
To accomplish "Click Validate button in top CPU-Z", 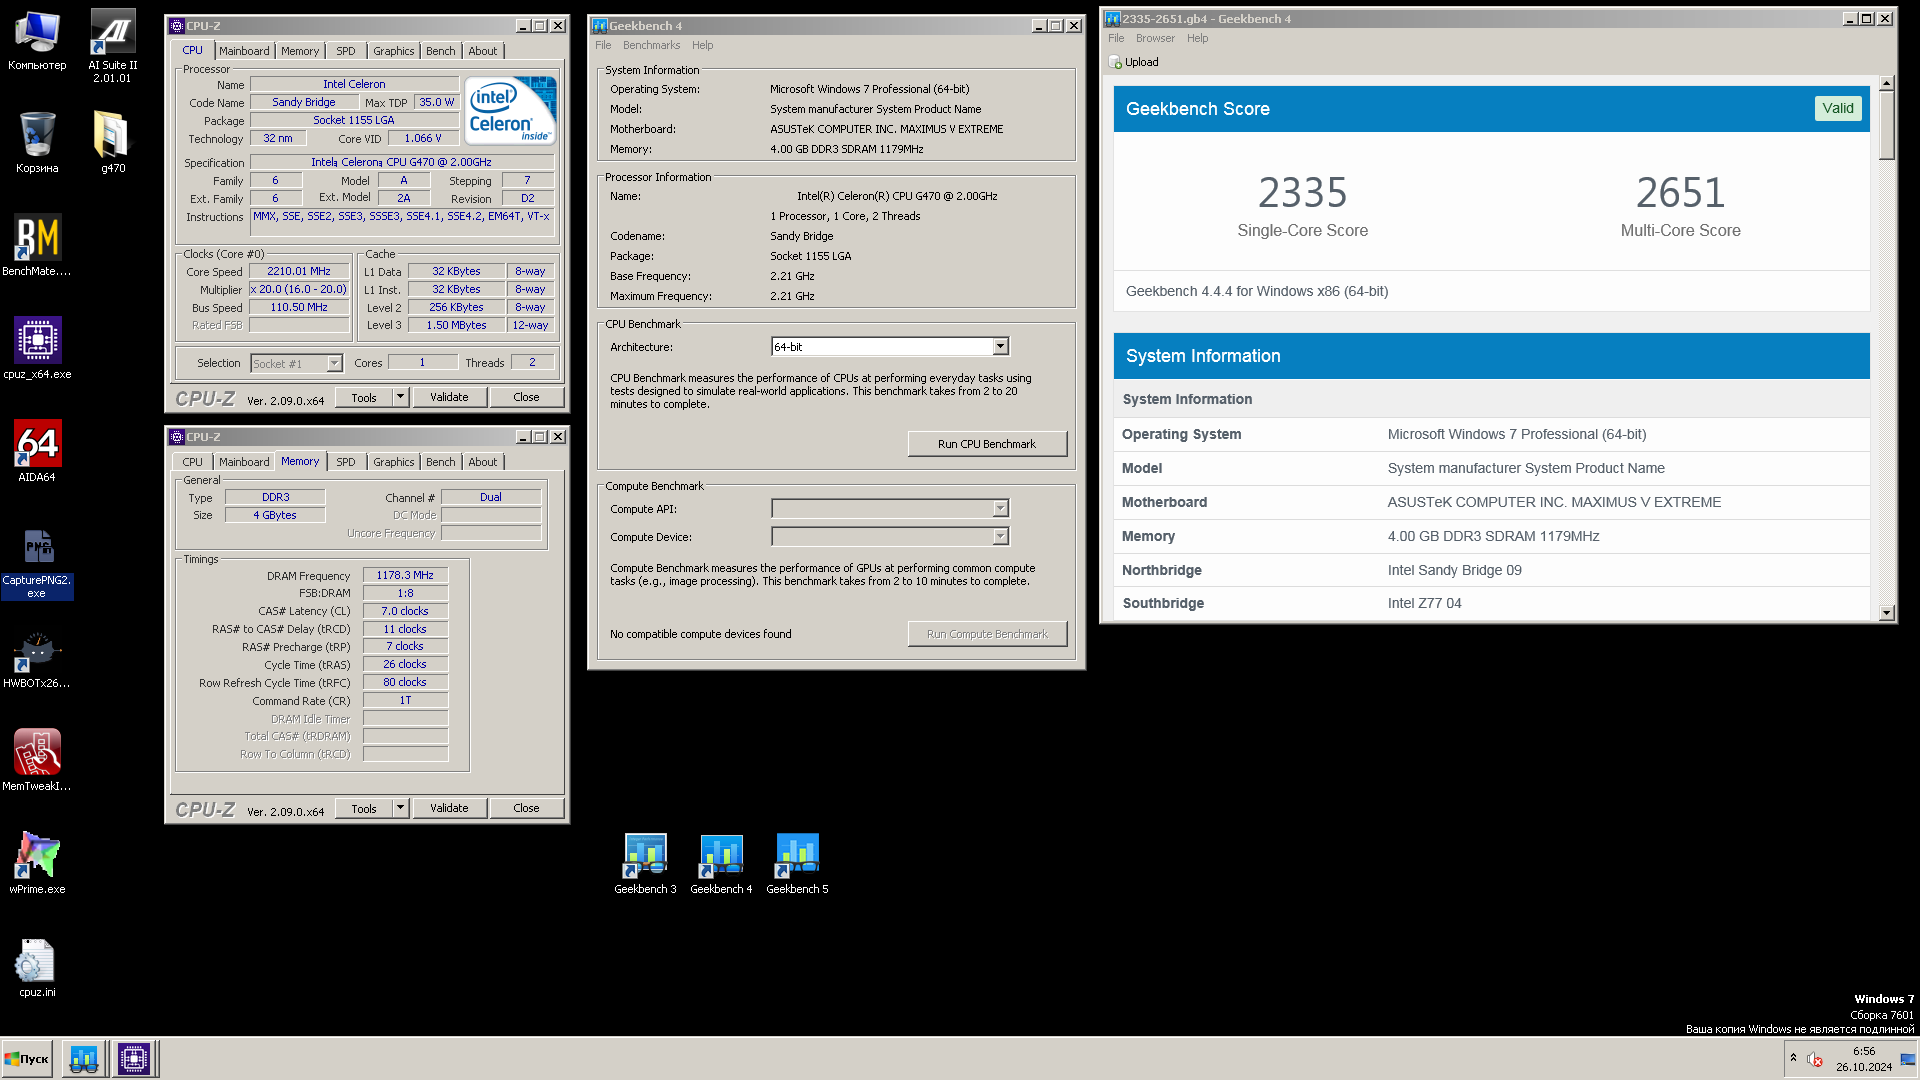I will [449, 397].
